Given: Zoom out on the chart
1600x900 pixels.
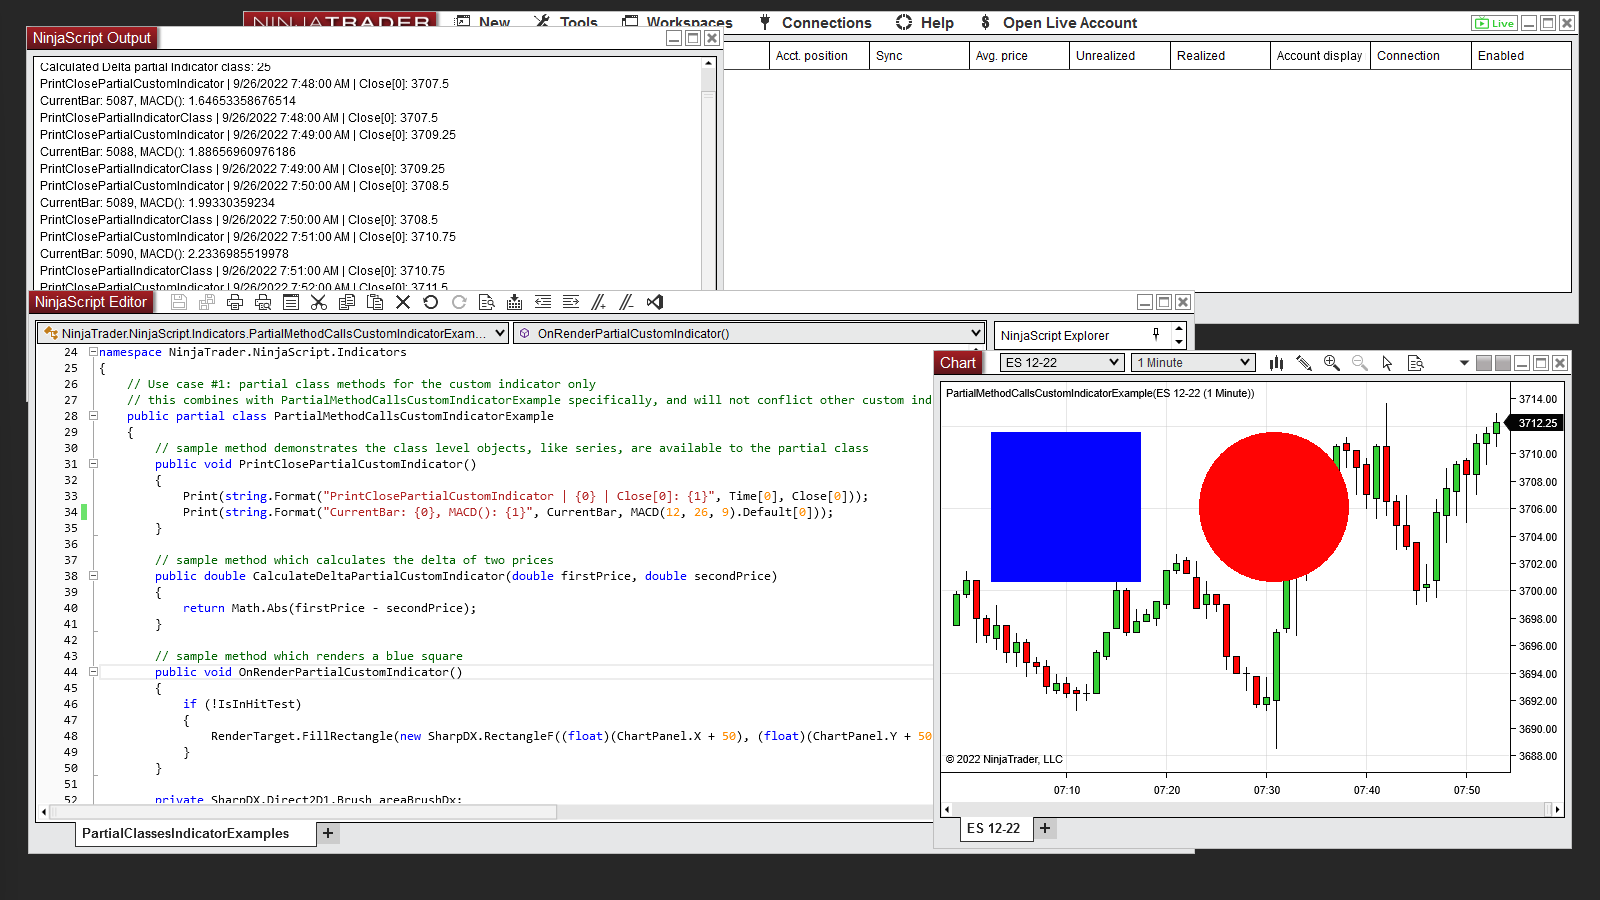Looking at the screenshot, I should pyautogui.click(x=1360, y=363).
